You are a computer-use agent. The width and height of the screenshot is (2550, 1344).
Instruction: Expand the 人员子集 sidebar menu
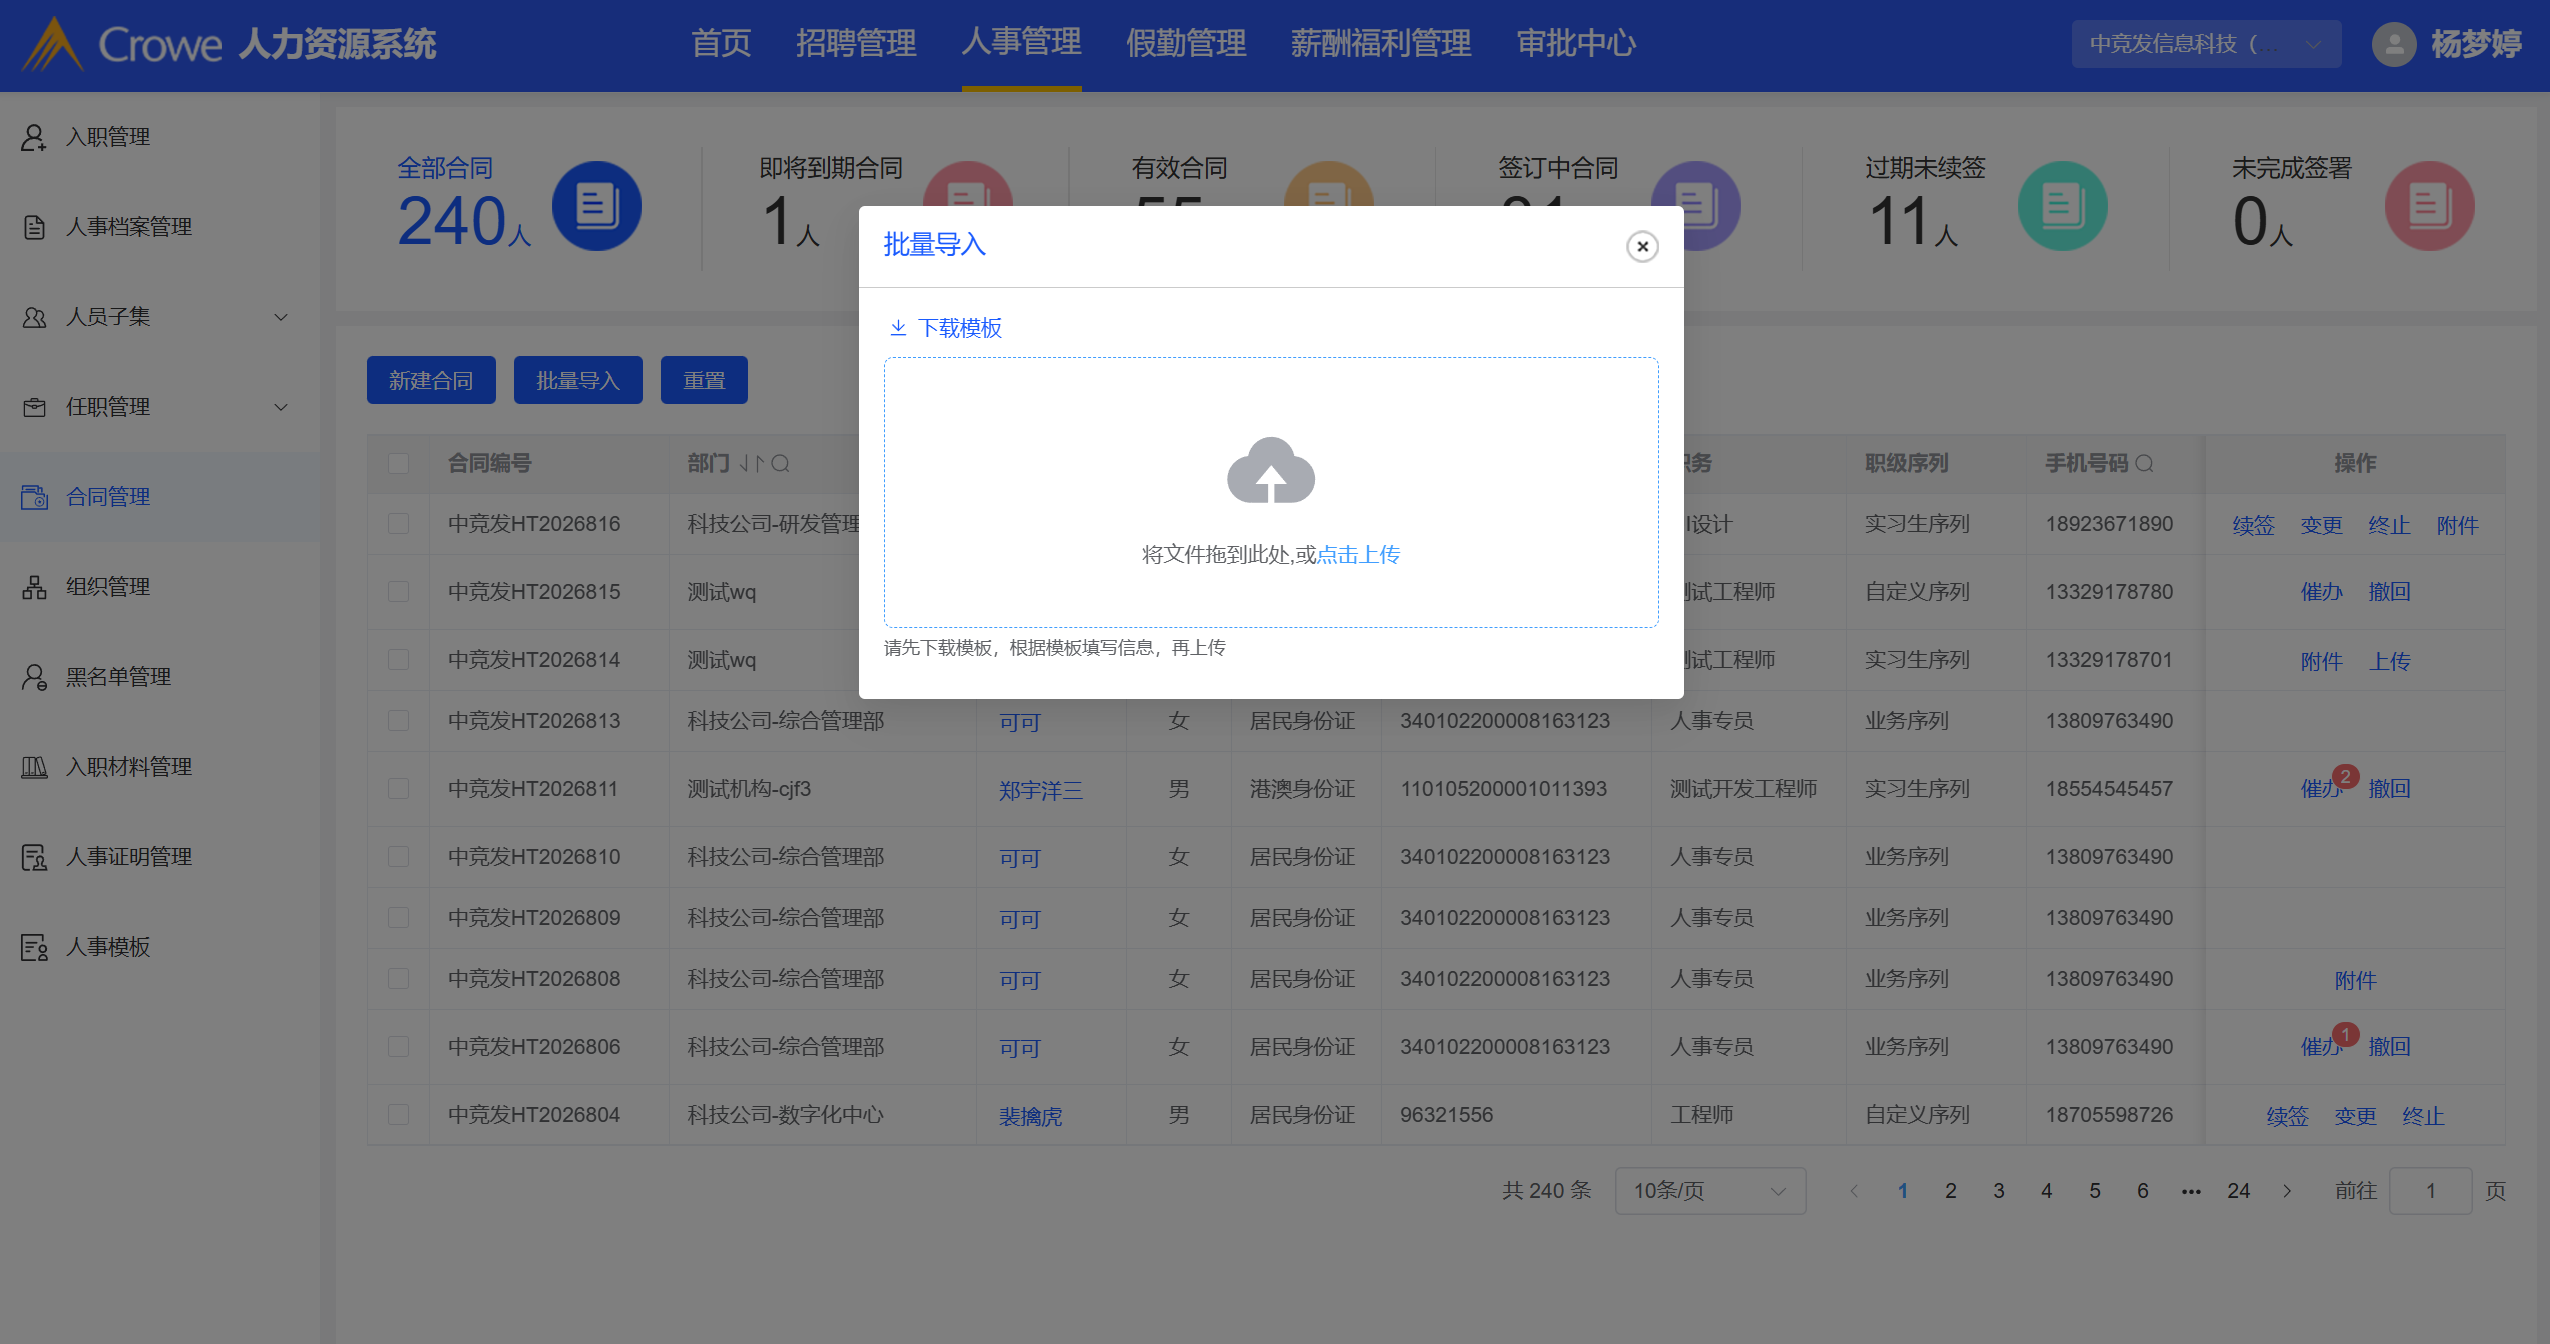coord(281,317)
